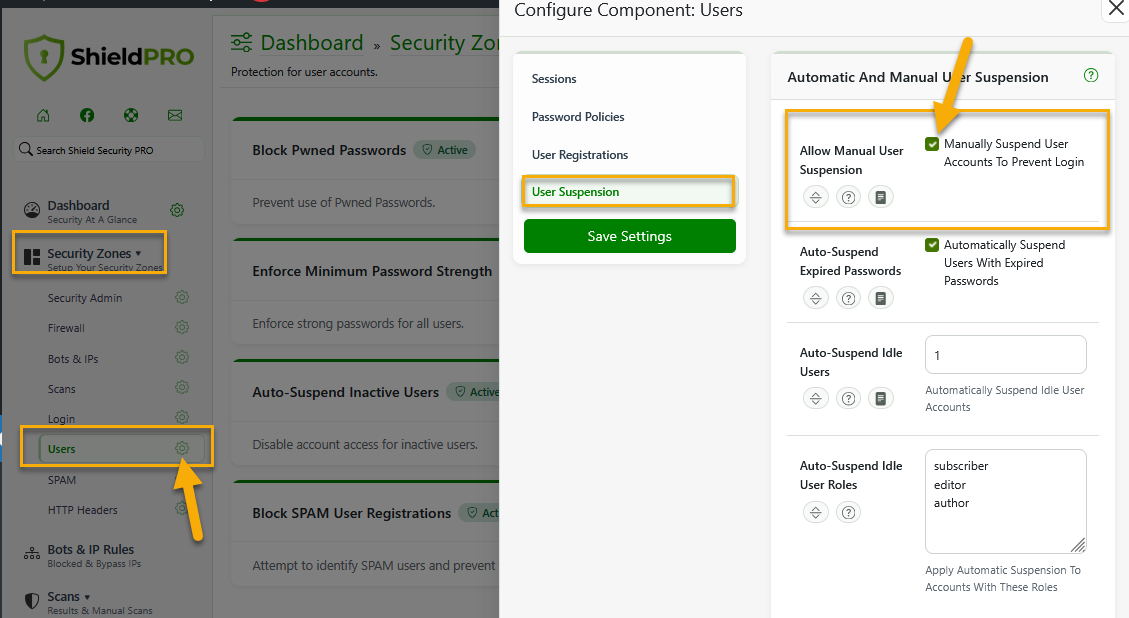1129x618 pixels.
Task: Click up-down arrows icon under Auto-Suspend Idle Users
Action: point(816,399)
